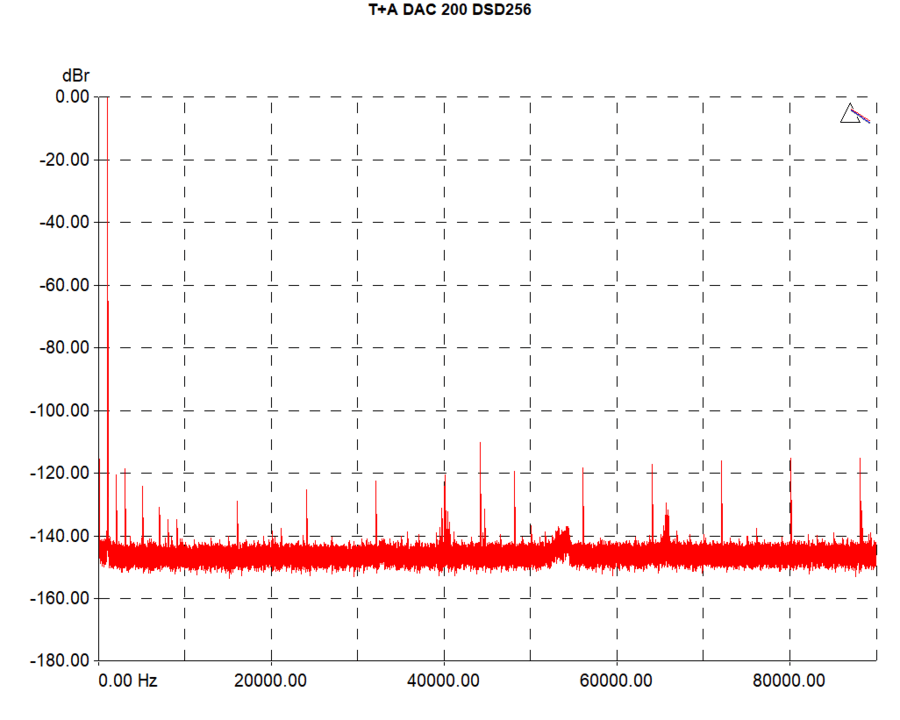Select the 40000.00 frequency axis label
This screenshot has width=900, height=720.
point(444,681)
